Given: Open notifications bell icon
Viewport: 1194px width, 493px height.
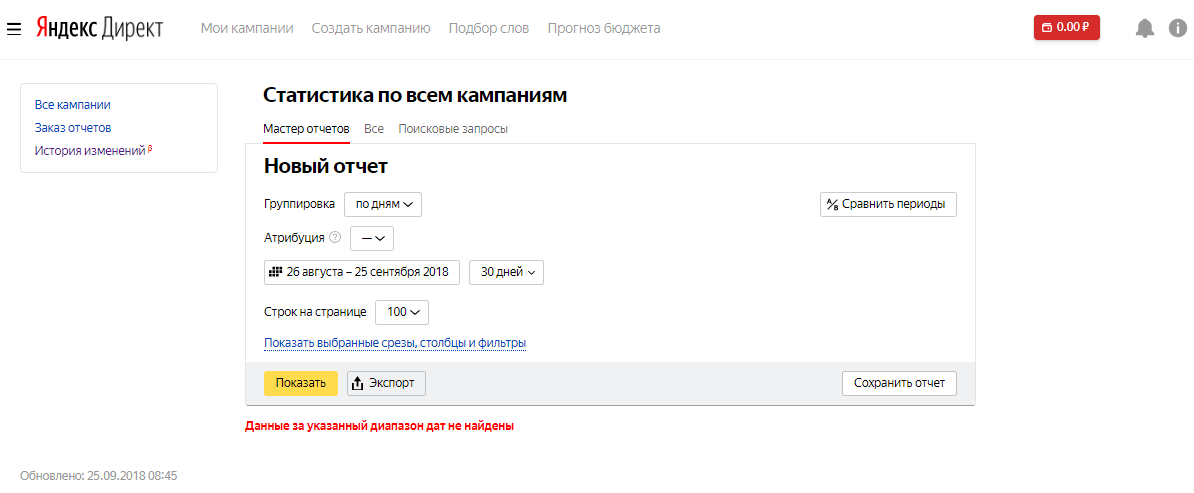Looking at the screenshot, I should pos(1145,29).
